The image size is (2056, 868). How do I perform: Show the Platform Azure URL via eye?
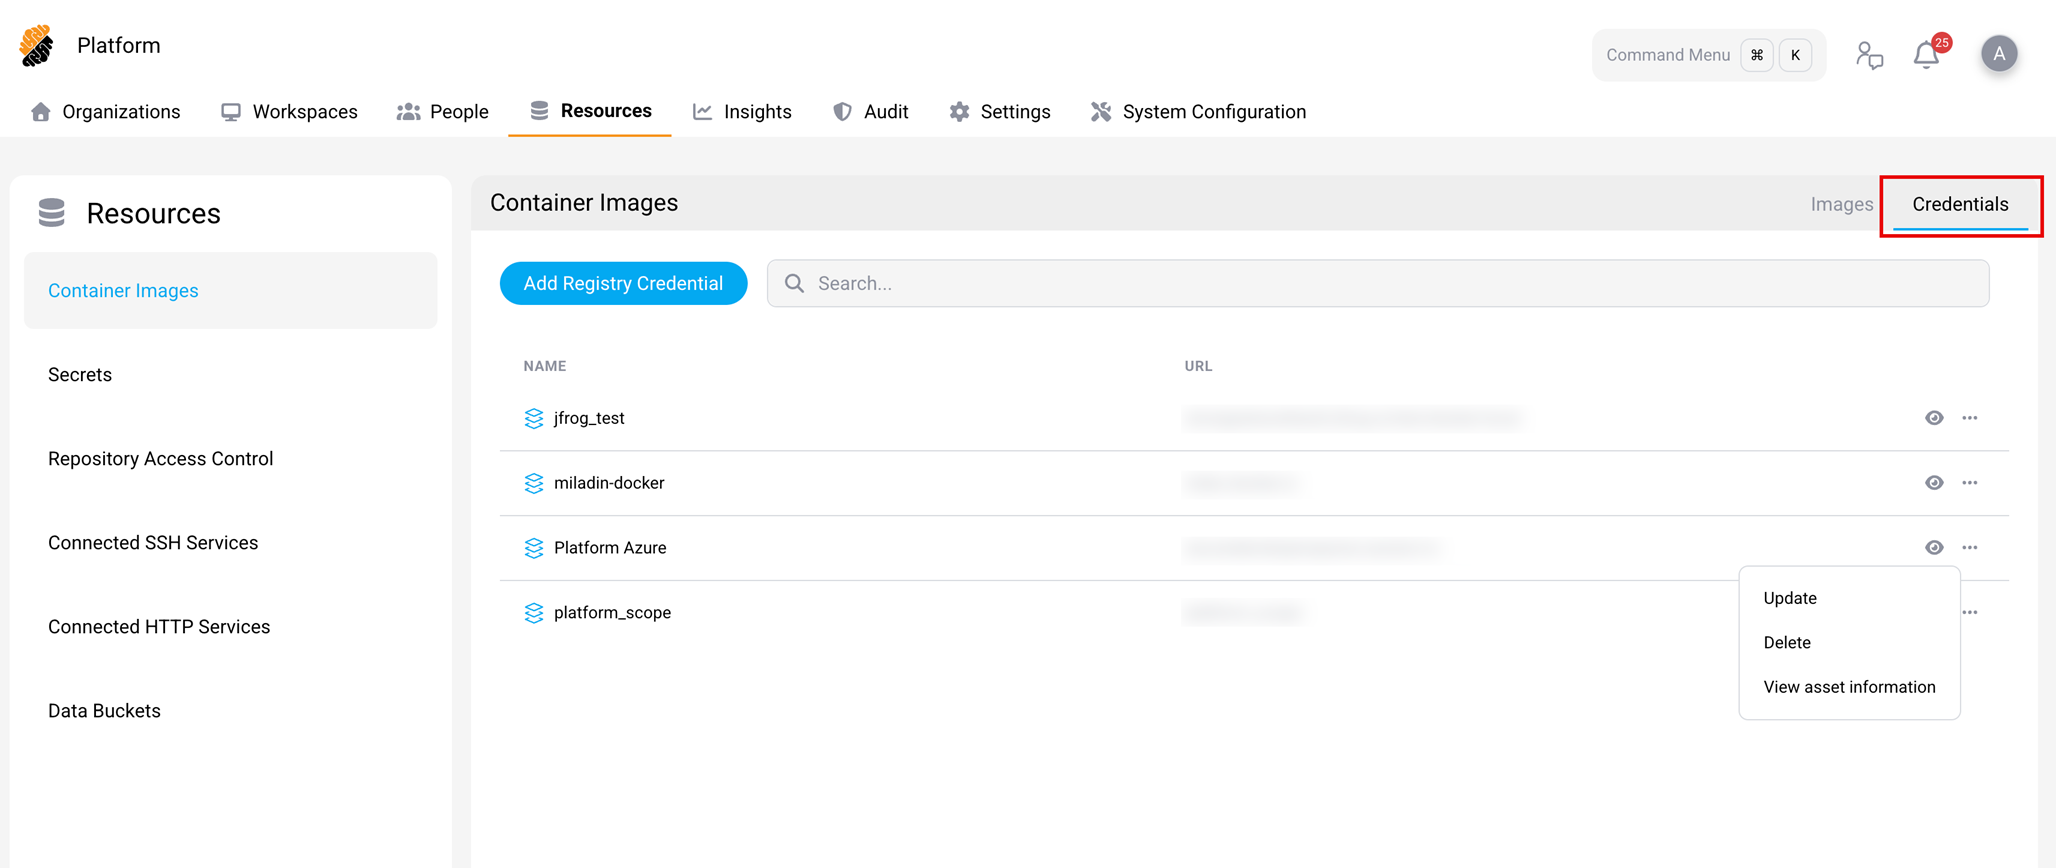(x=1934, y=548)
